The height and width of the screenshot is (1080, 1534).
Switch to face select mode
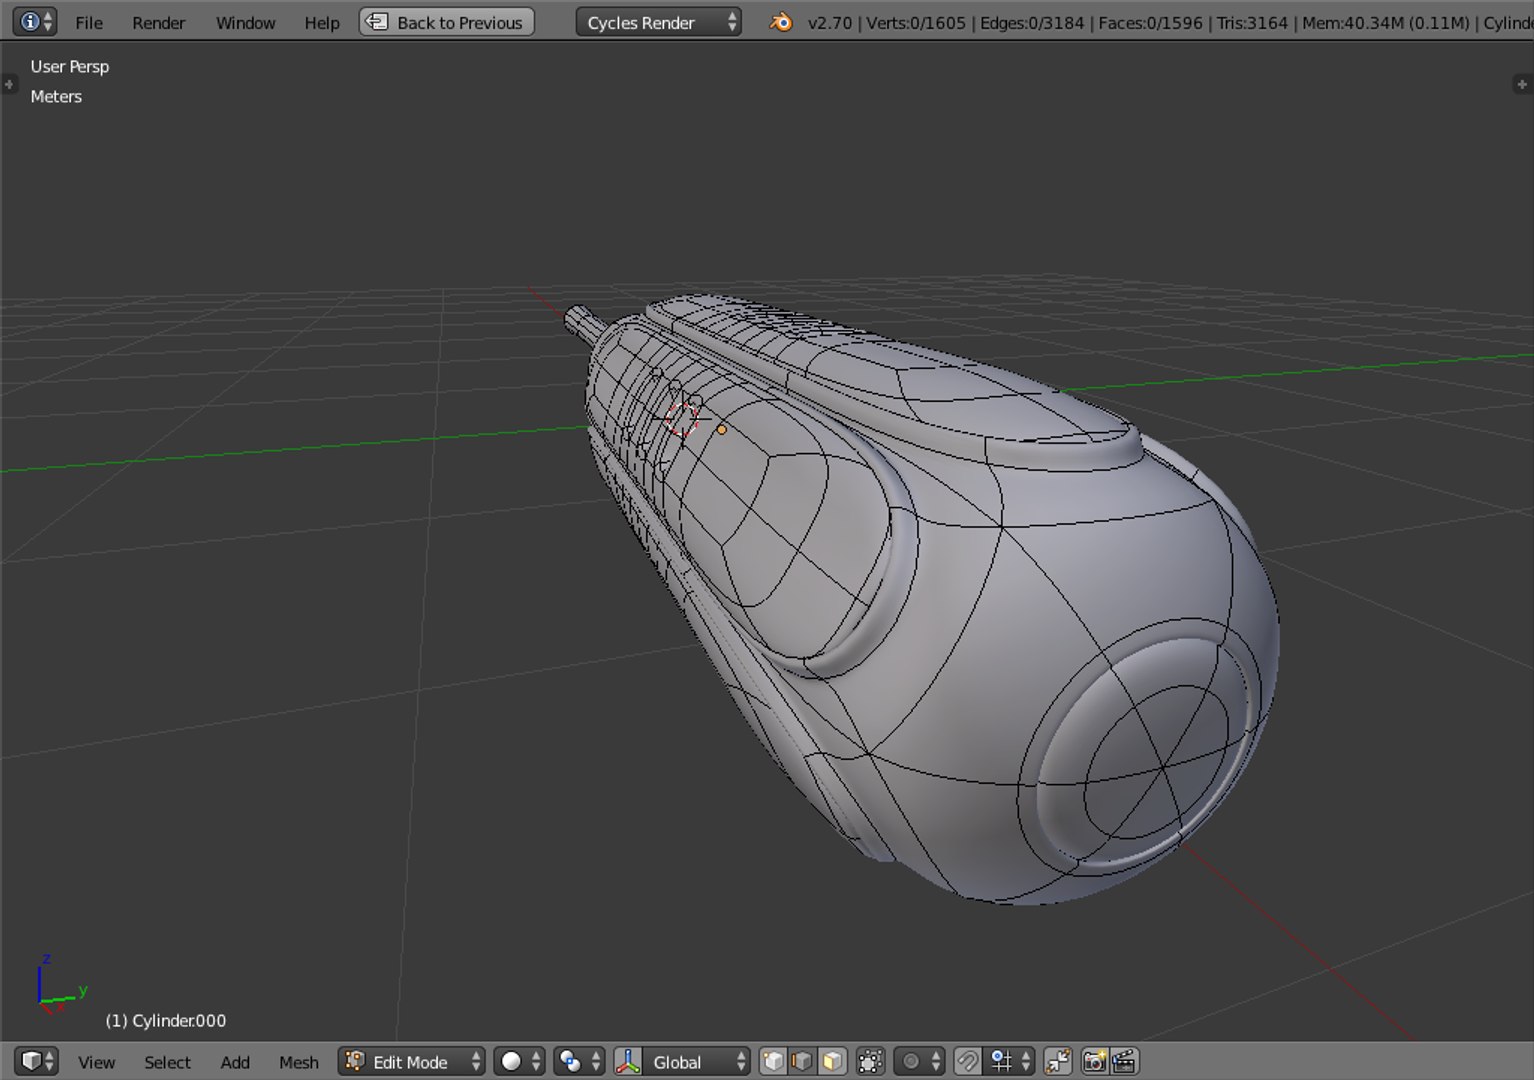832,1061
